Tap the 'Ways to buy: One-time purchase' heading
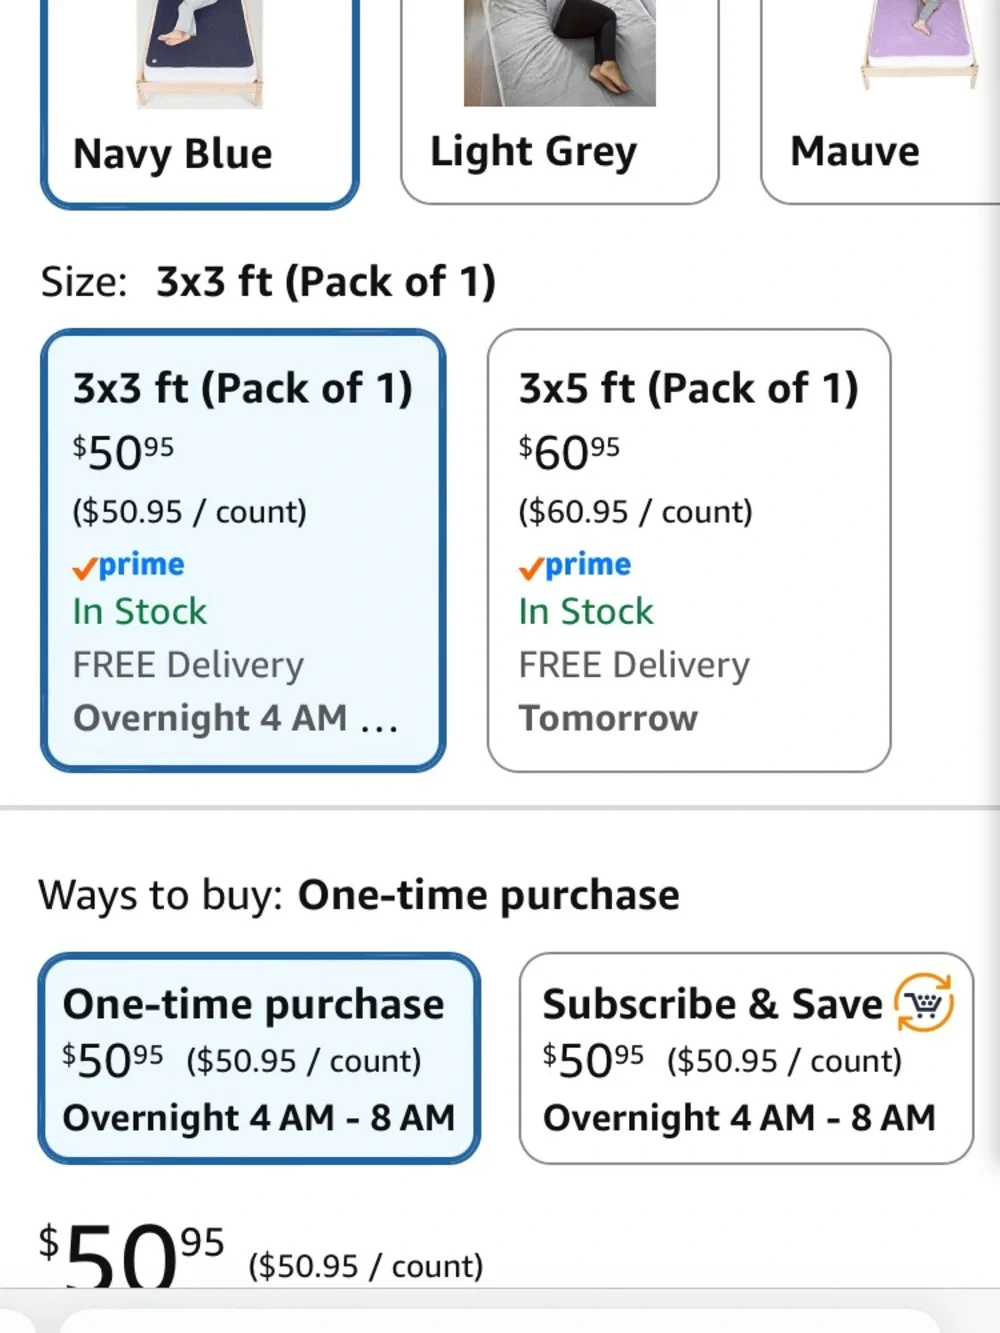1000x1333 pixels. (x=359, y=895)
